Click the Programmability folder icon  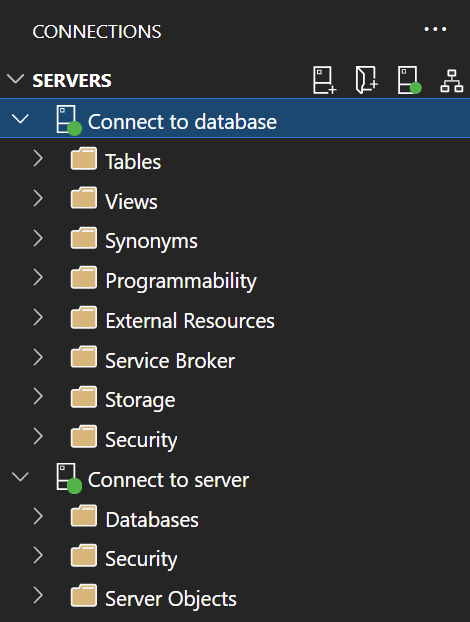pyautogui.click(x=84, y=277)
